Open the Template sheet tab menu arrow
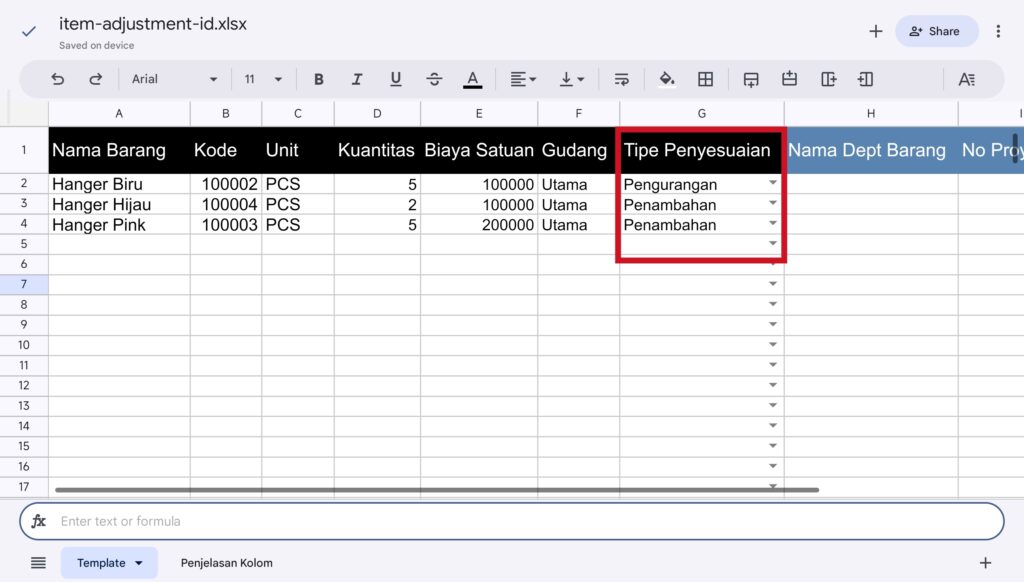The image size is (1024, 582). 138,562
